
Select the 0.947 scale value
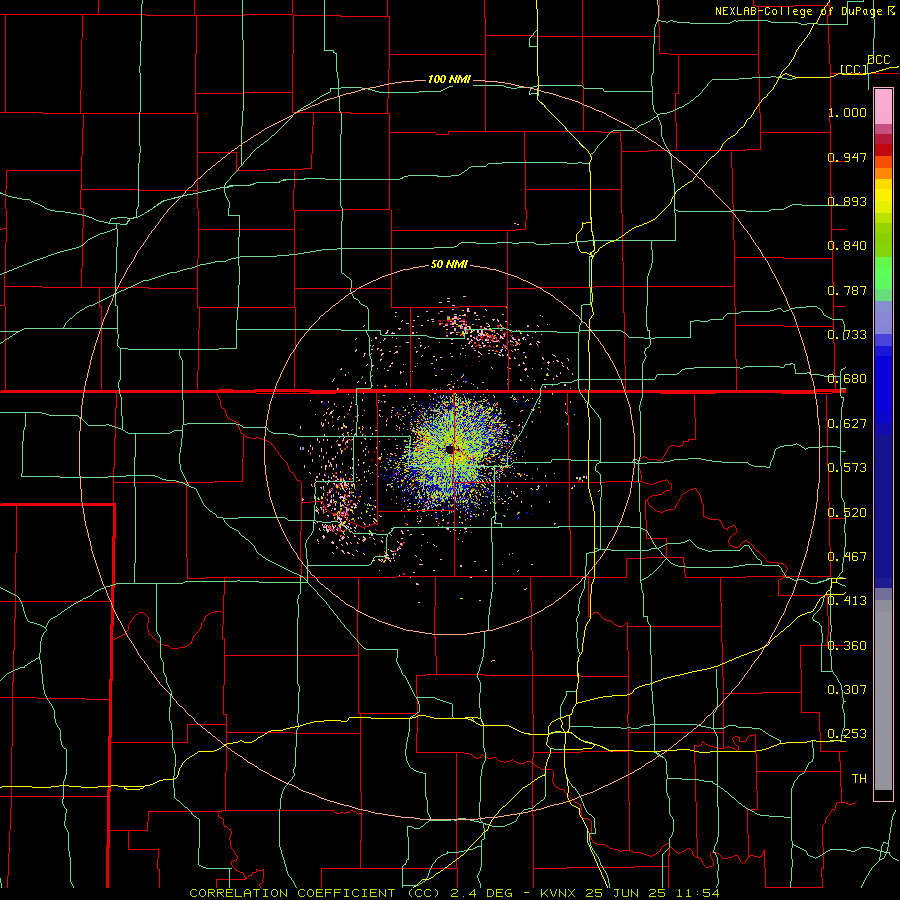(847, 157)
